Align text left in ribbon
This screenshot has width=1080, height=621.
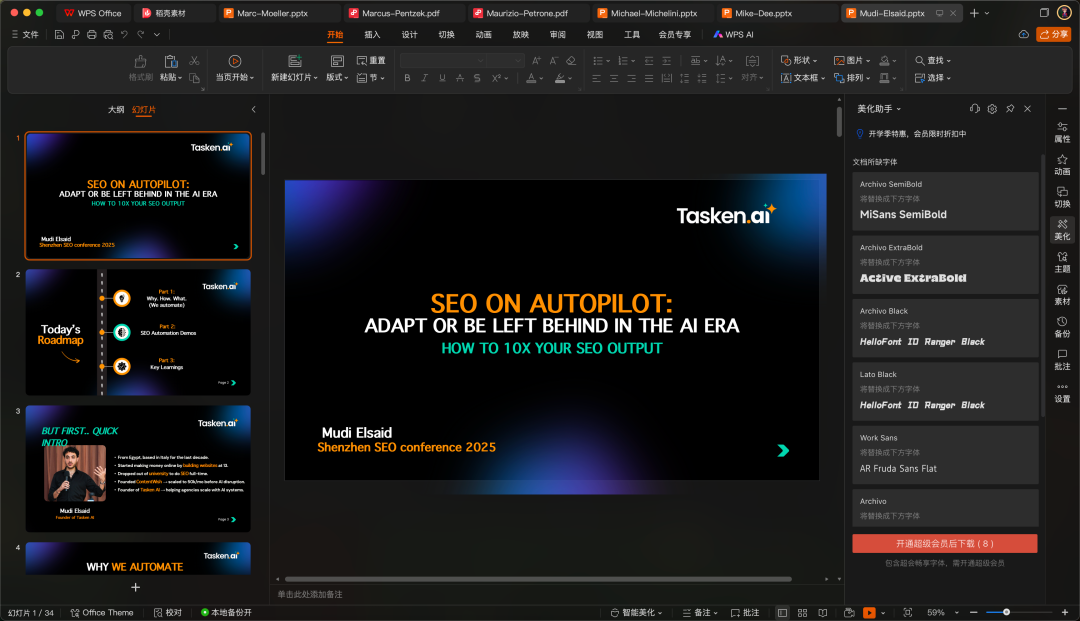pyautogui.click(x=596, y=78)
